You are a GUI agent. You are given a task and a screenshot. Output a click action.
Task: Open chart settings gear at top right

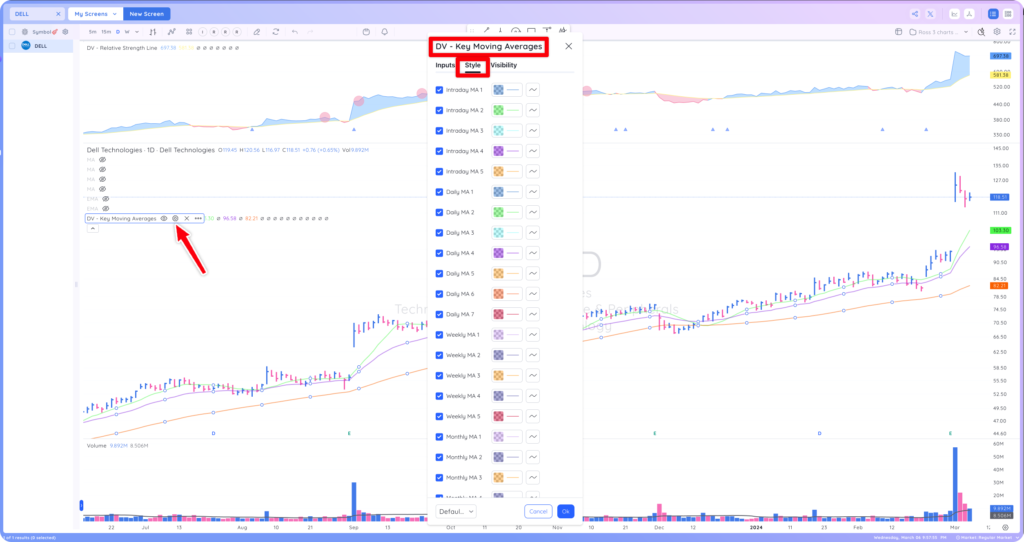pyautogui.click(x=997, y=32)
